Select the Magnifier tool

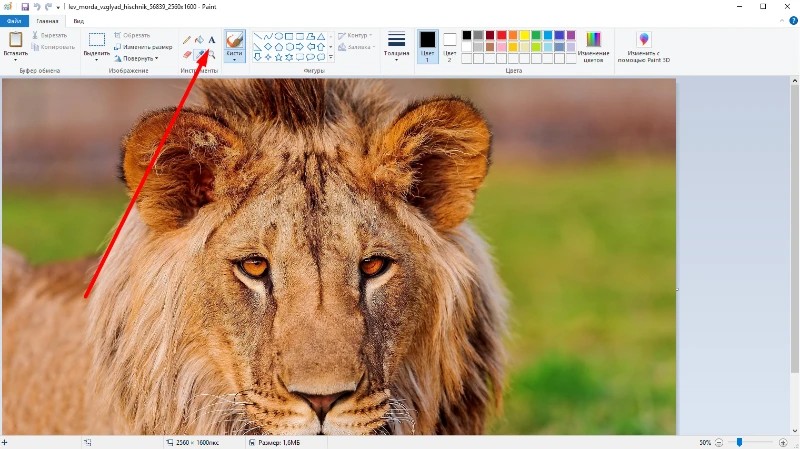pyautogui.click(x=212, y=55)
